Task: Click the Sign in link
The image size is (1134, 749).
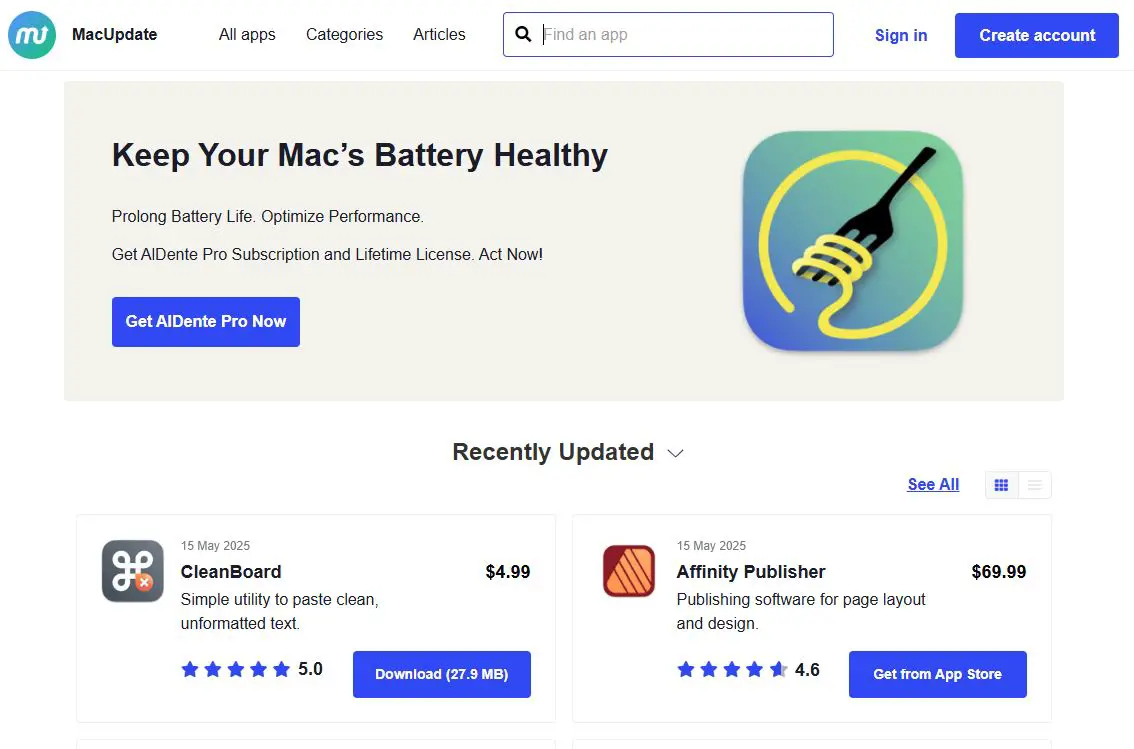Action: point(900,35)
